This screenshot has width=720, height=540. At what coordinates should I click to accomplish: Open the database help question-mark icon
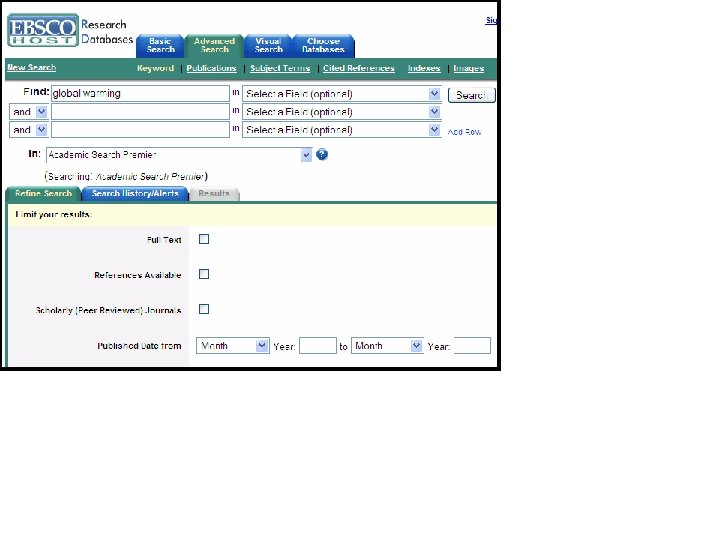322,155
